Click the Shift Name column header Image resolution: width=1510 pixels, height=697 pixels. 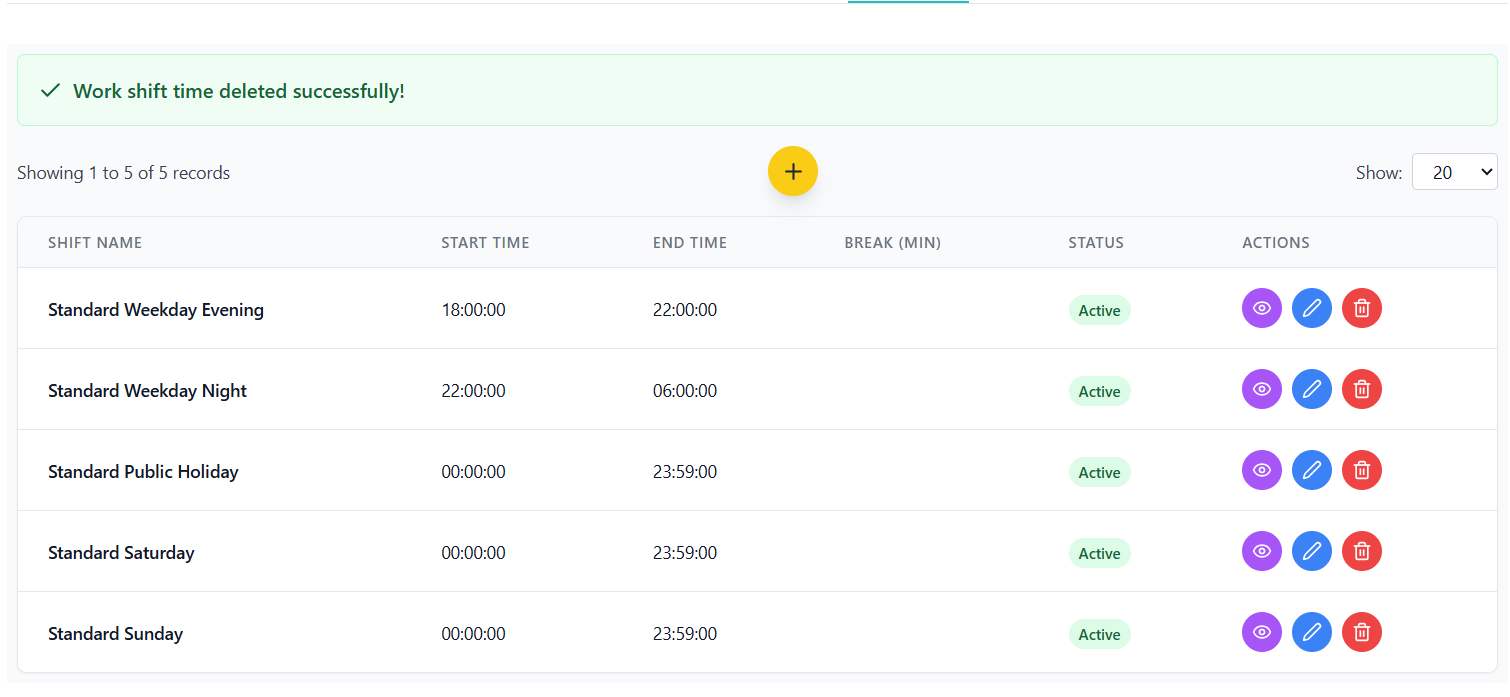(x=95, y=243)
